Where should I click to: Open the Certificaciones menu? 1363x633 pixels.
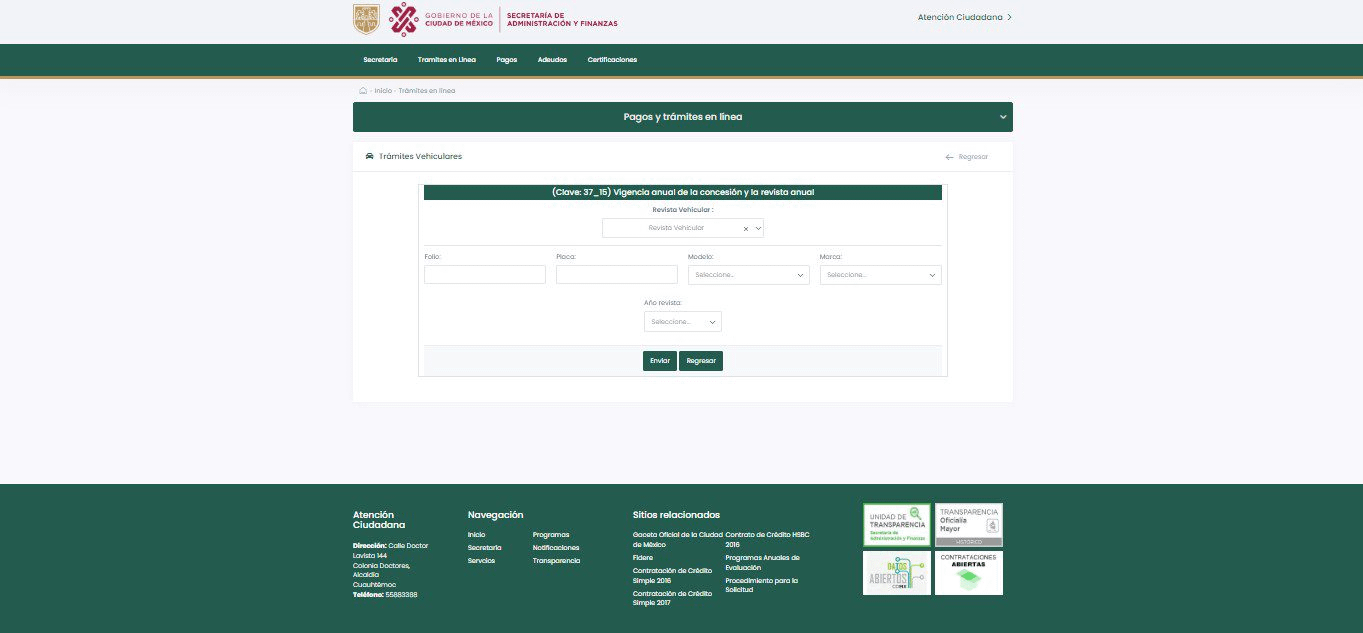[x=612, y=60]
